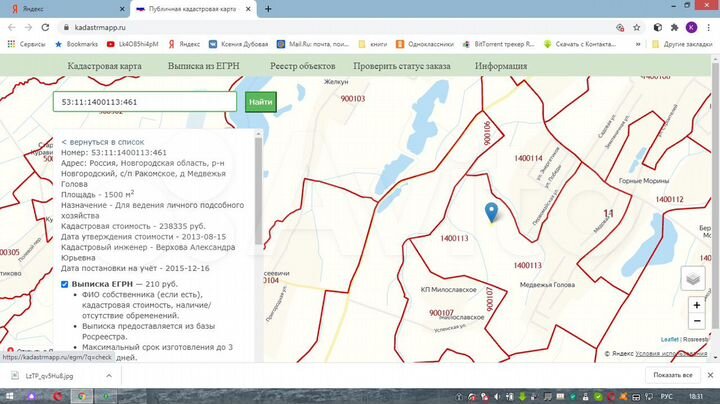Open the Chrome profile avatar menu
Image resolution: width=720 pixels, height=404 pixels.
point(690,27)
